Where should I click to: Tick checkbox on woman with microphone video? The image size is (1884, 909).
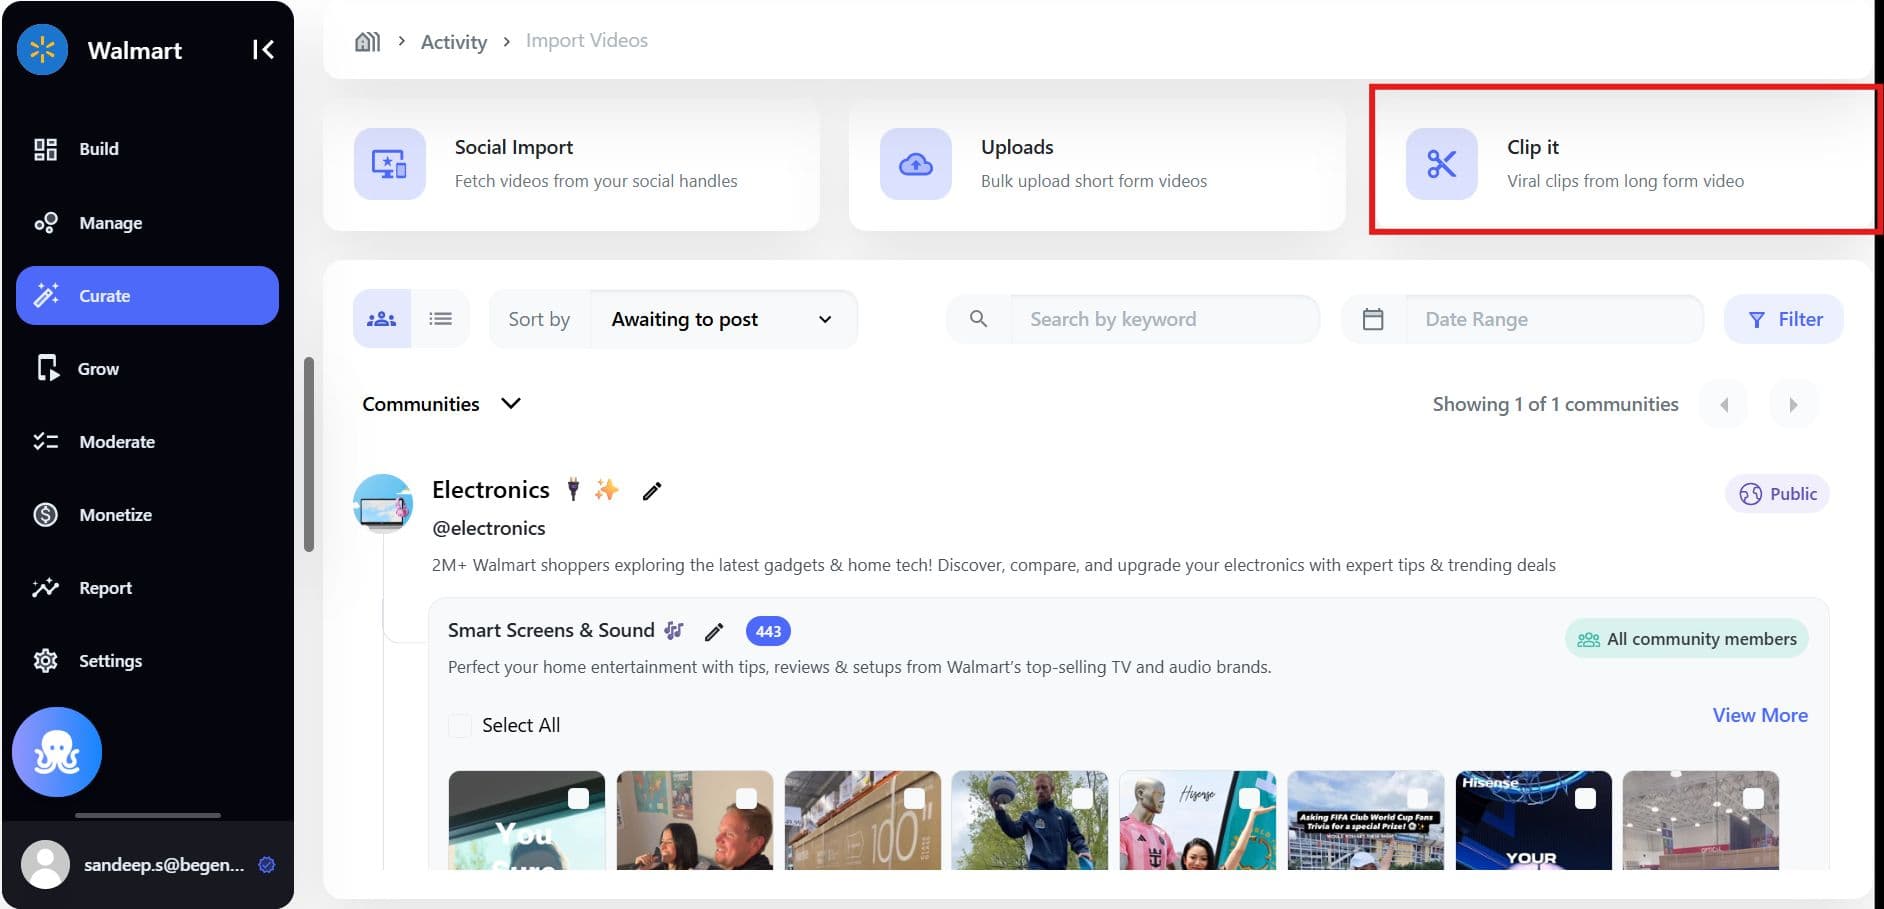click(746, 798)
